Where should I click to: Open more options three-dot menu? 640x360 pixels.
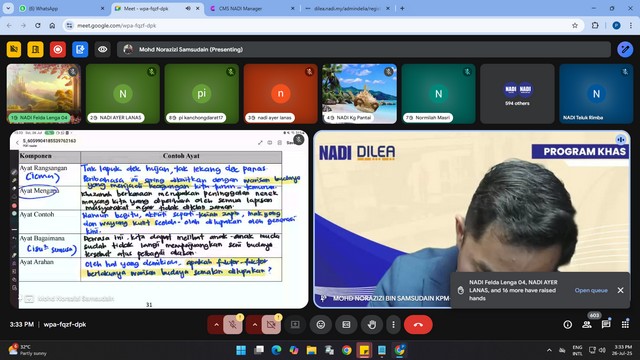(393, 325)
